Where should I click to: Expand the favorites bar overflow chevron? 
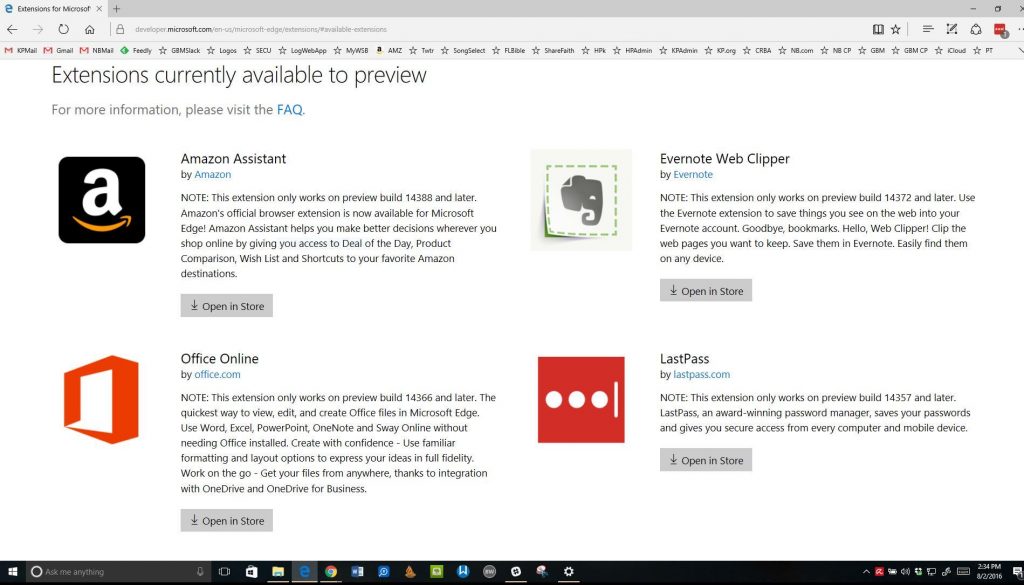click(1019, 50)
